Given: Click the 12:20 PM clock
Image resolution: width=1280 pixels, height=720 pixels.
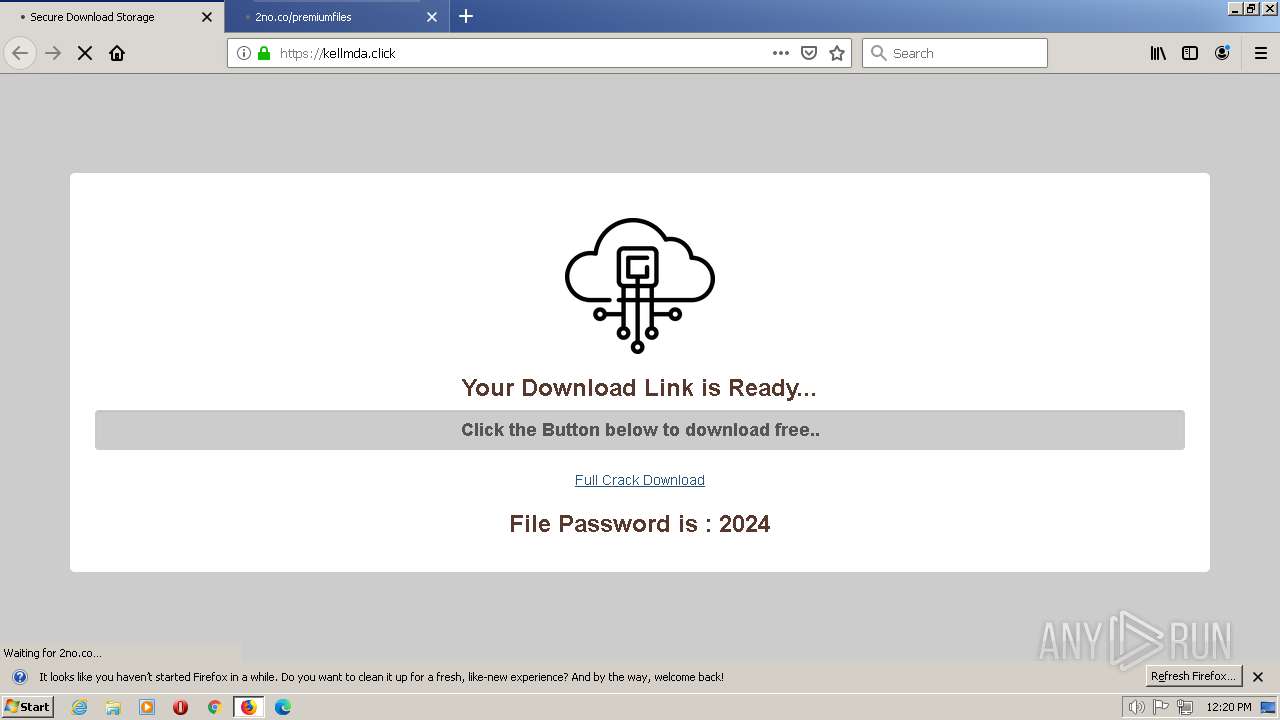Looking at the screenshot, I should click(x=1229, y=707).
